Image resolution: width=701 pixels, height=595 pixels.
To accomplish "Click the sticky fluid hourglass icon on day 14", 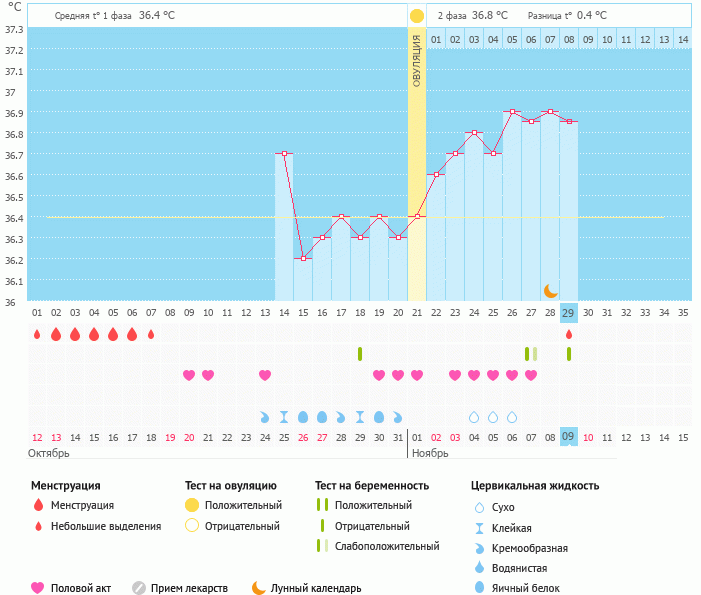I will tap(284, 417).
